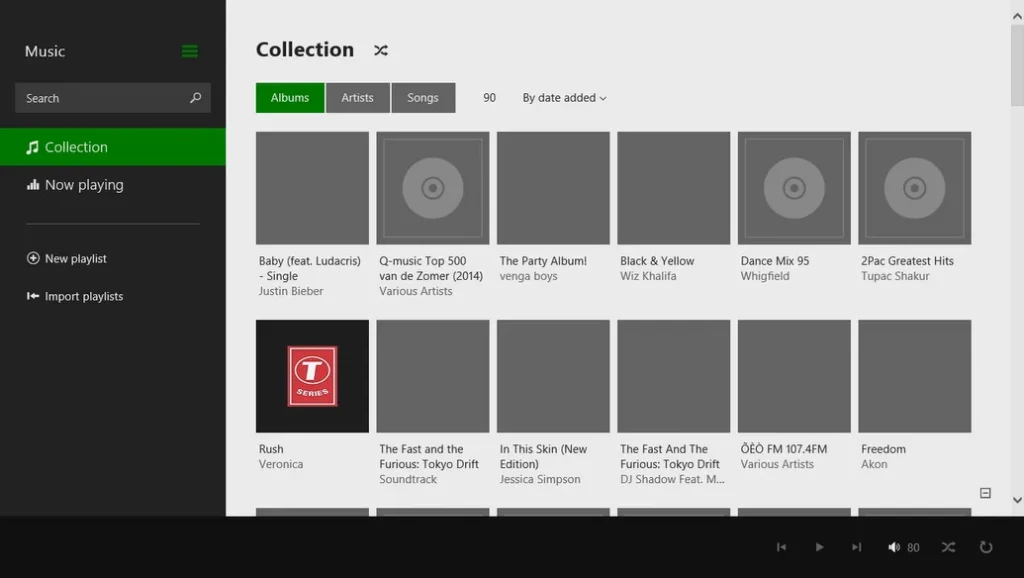Skip to next track
This screenshot has height=578, width=1024.
856,547
